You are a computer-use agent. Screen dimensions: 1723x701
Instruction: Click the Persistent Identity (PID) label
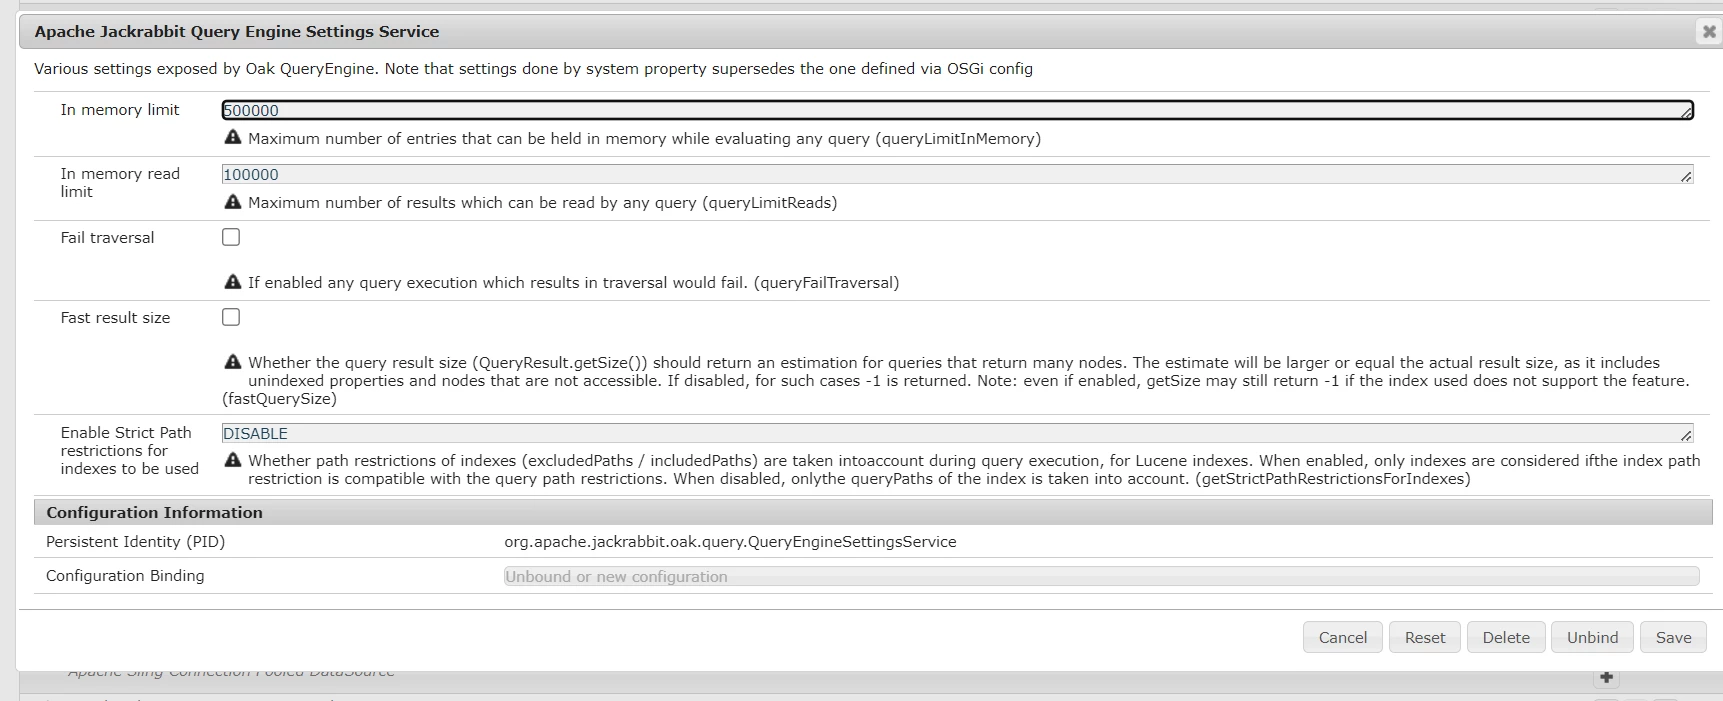[135, 542]
